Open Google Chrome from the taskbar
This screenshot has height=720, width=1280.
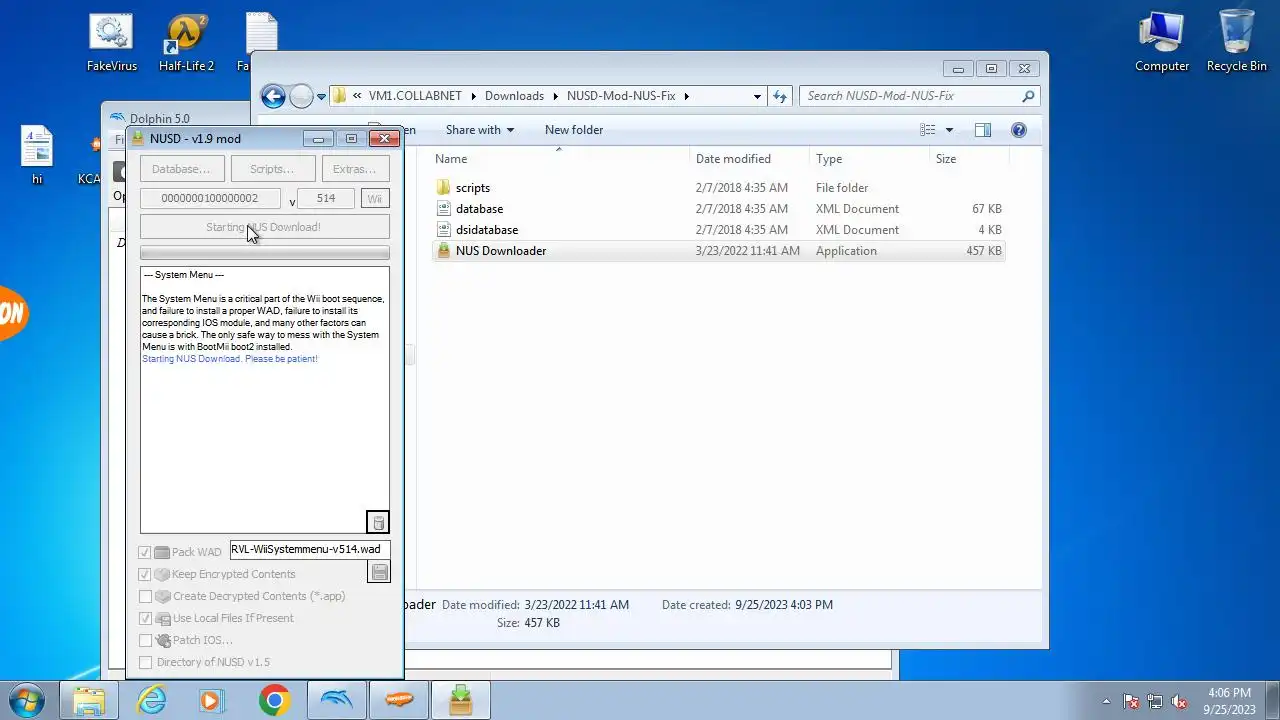275,700
